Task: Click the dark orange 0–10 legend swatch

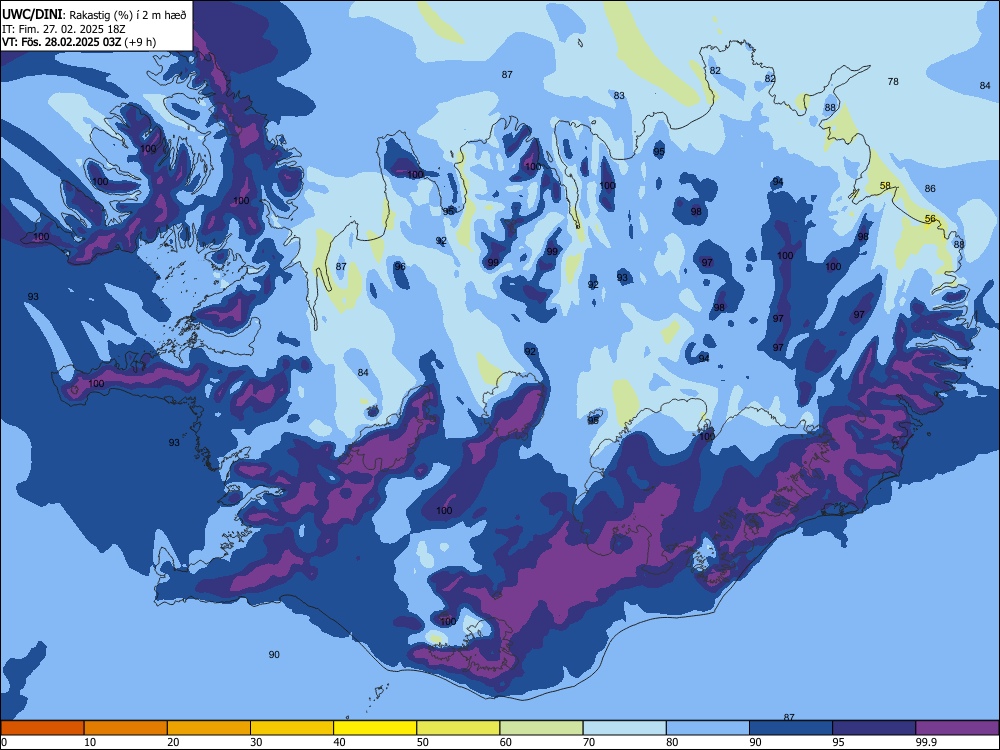Action: click(x=42, y=728)
